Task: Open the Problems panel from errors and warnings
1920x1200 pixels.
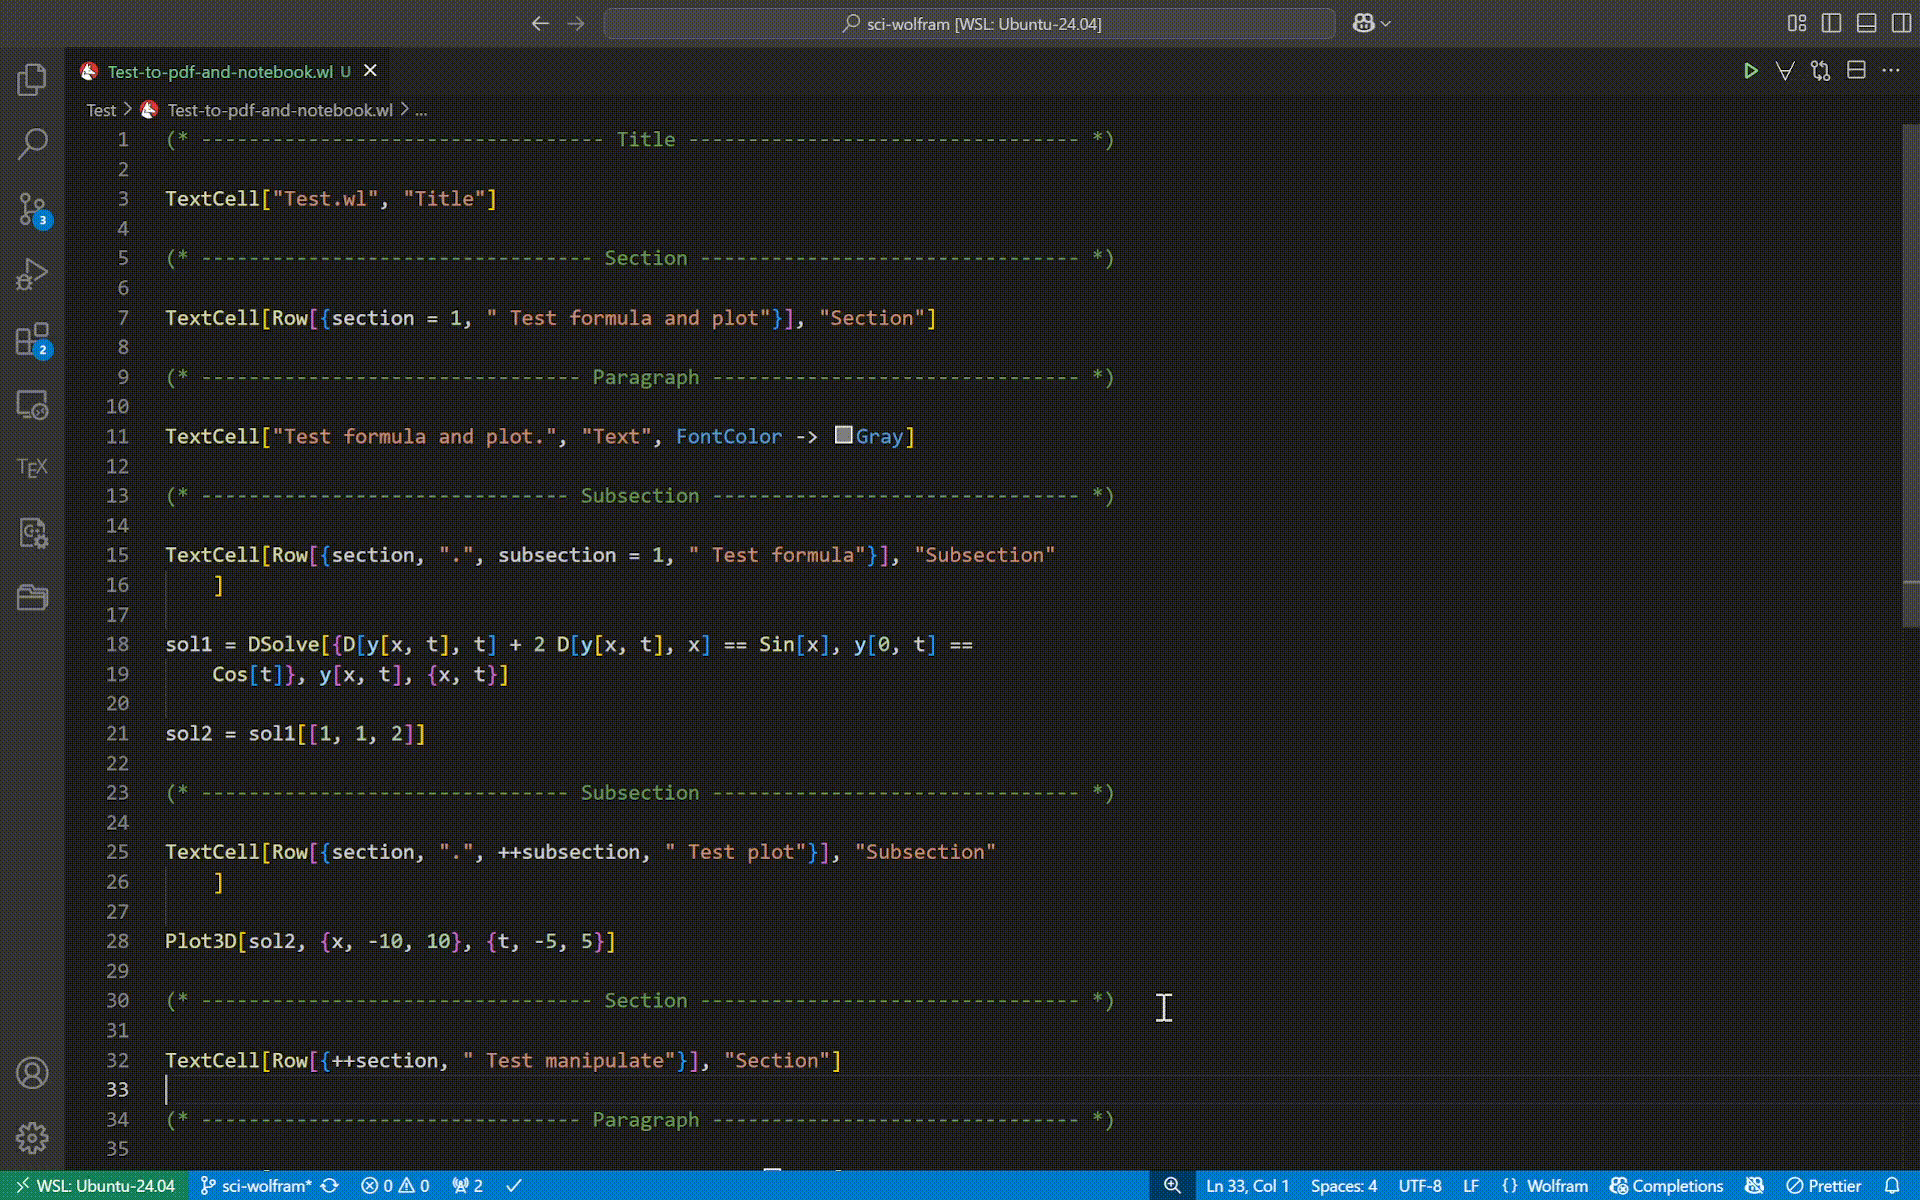Action: pos(395,1186)
